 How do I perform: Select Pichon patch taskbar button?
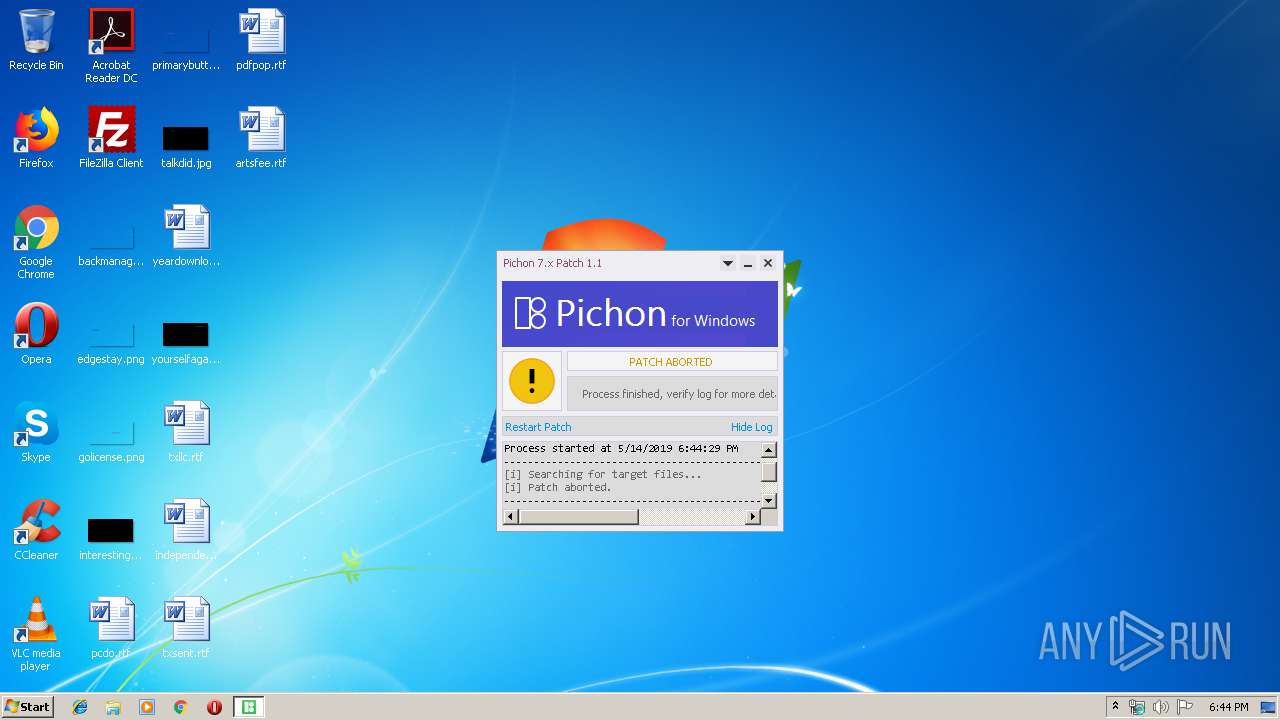249,707
